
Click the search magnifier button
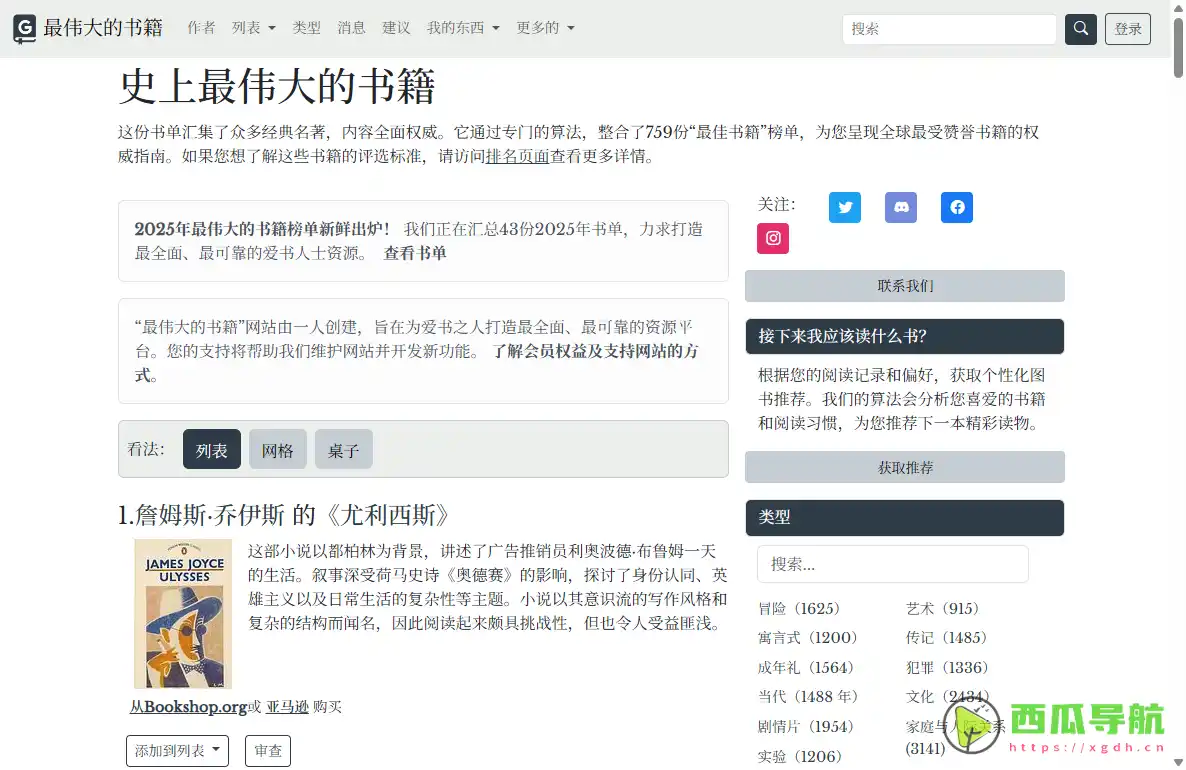tap(1081, 29)
